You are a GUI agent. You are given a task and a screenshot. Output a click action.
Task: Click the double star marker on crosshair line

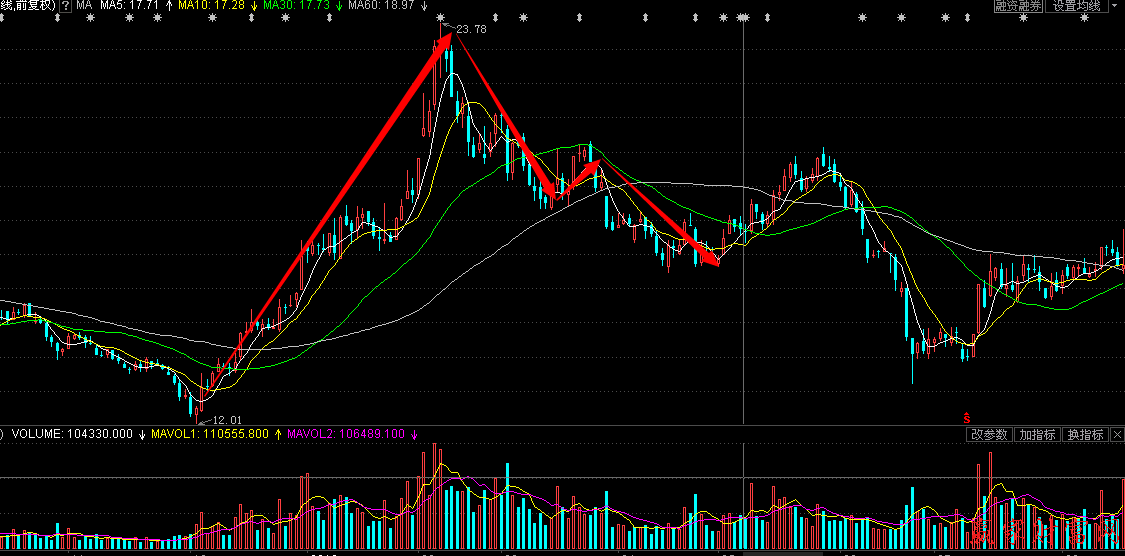742,18
